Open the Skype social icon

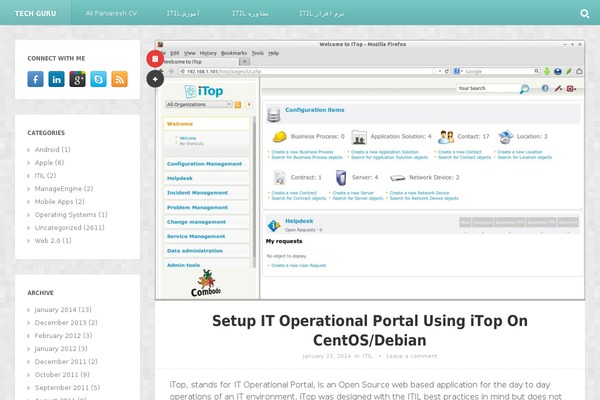(98, 79)
